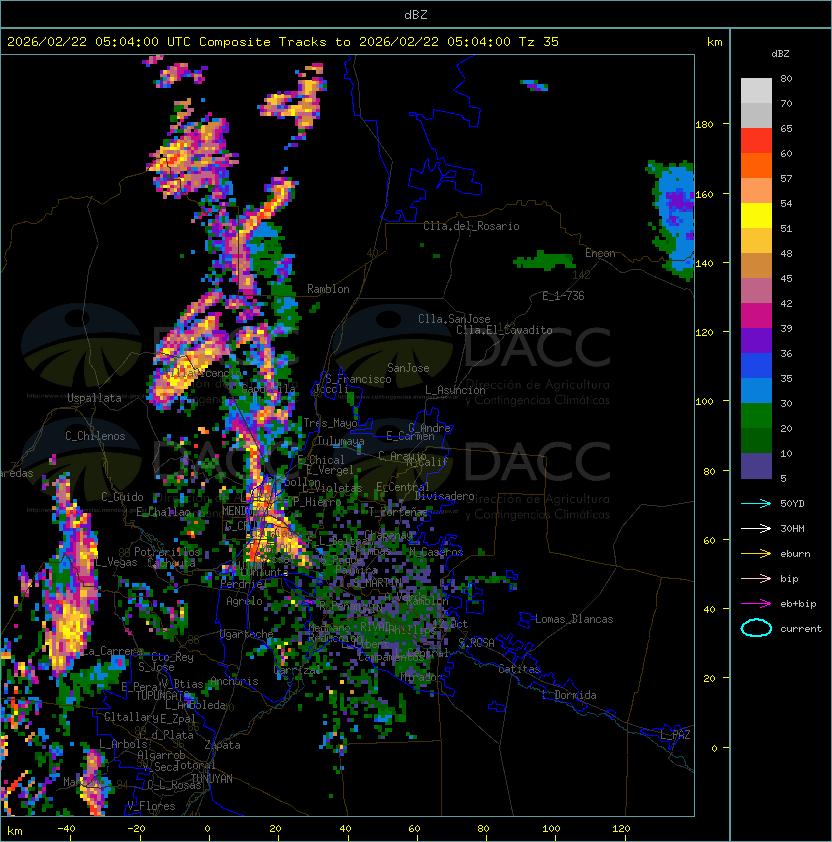The width and height of the screenshot is (832, 842).
Task: Click the '30HM' legend label
Action: (792, 528)
